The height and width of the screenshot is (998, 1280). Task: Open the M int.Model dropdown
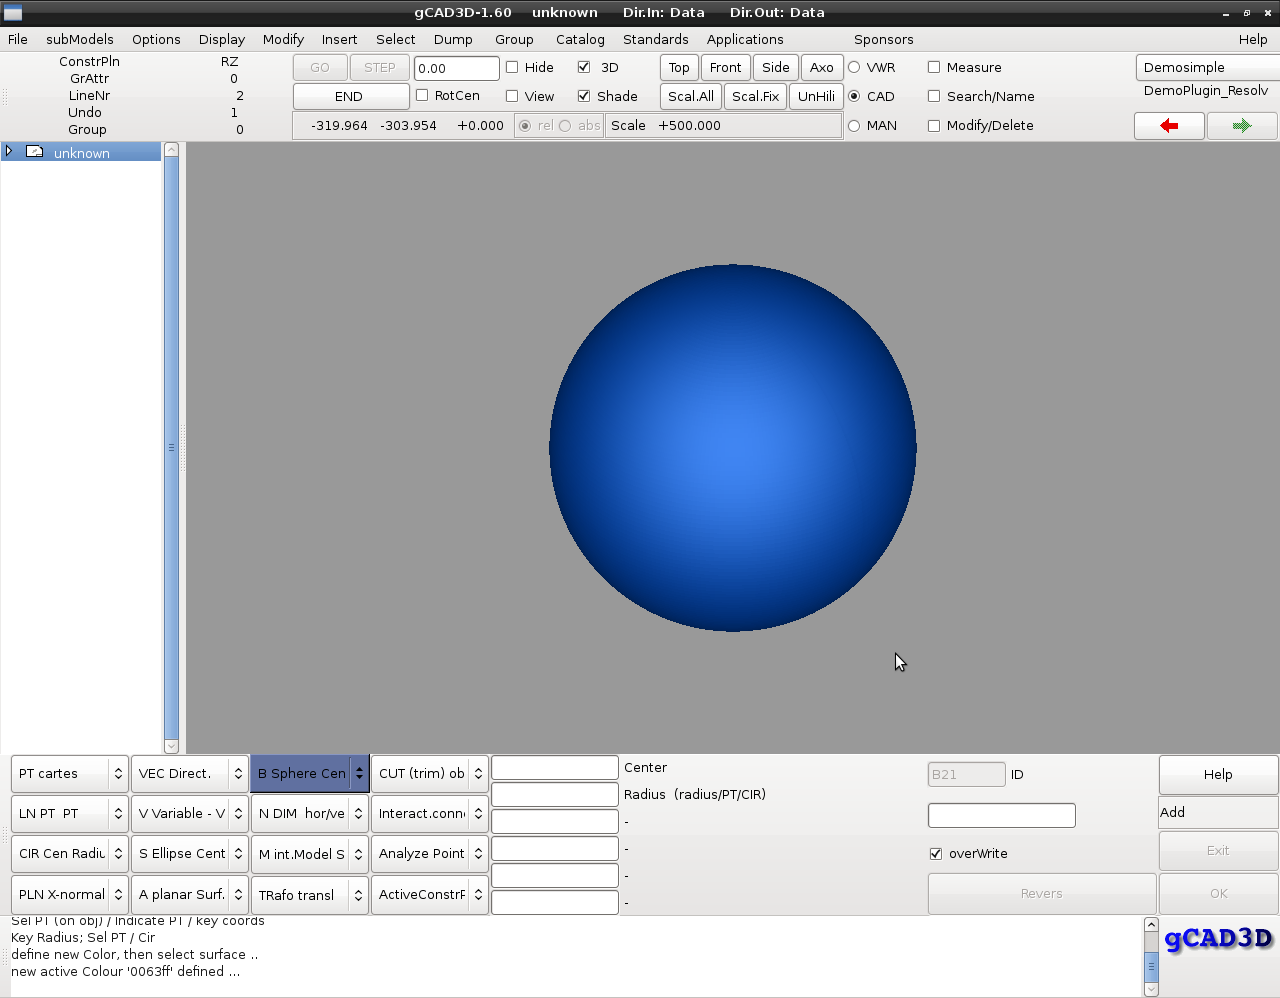click(309, 853)
